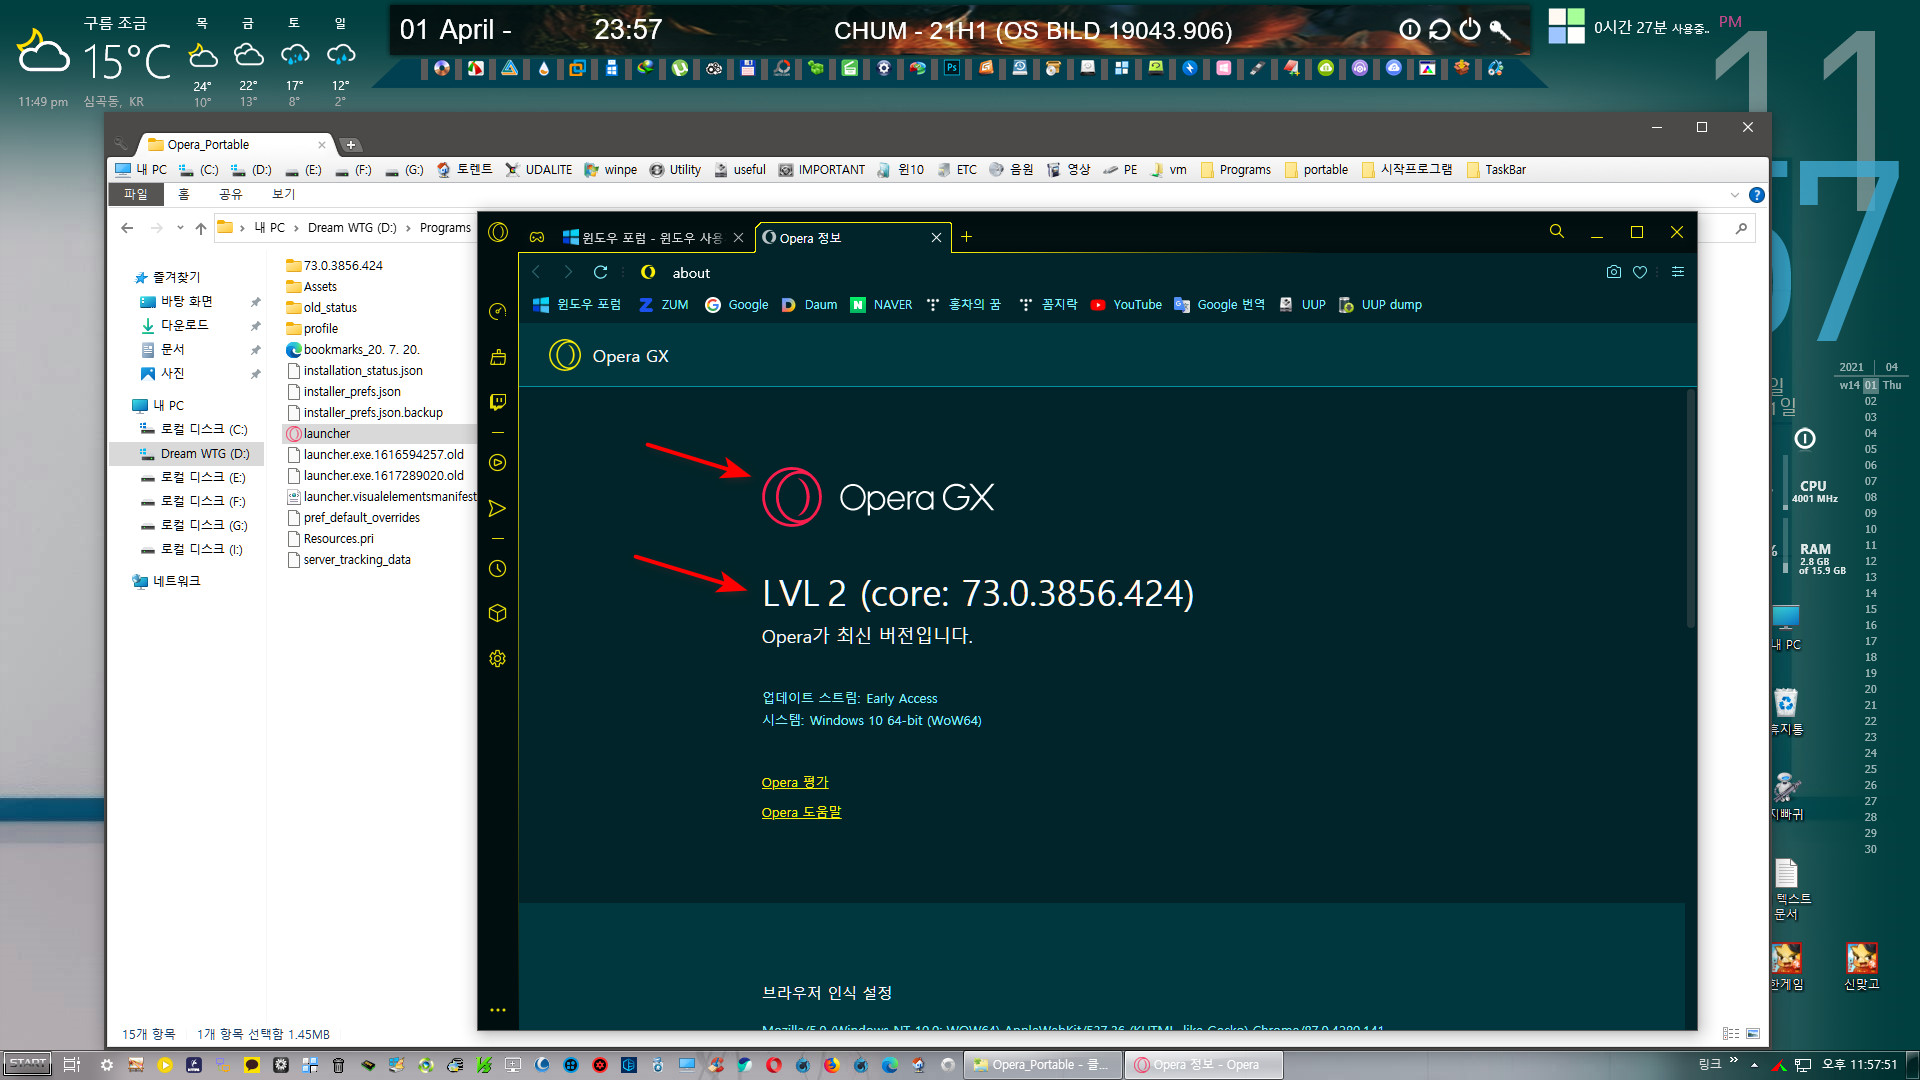Open YouTube bookmark
1920x1080 pixels.
click(1126, 305)
